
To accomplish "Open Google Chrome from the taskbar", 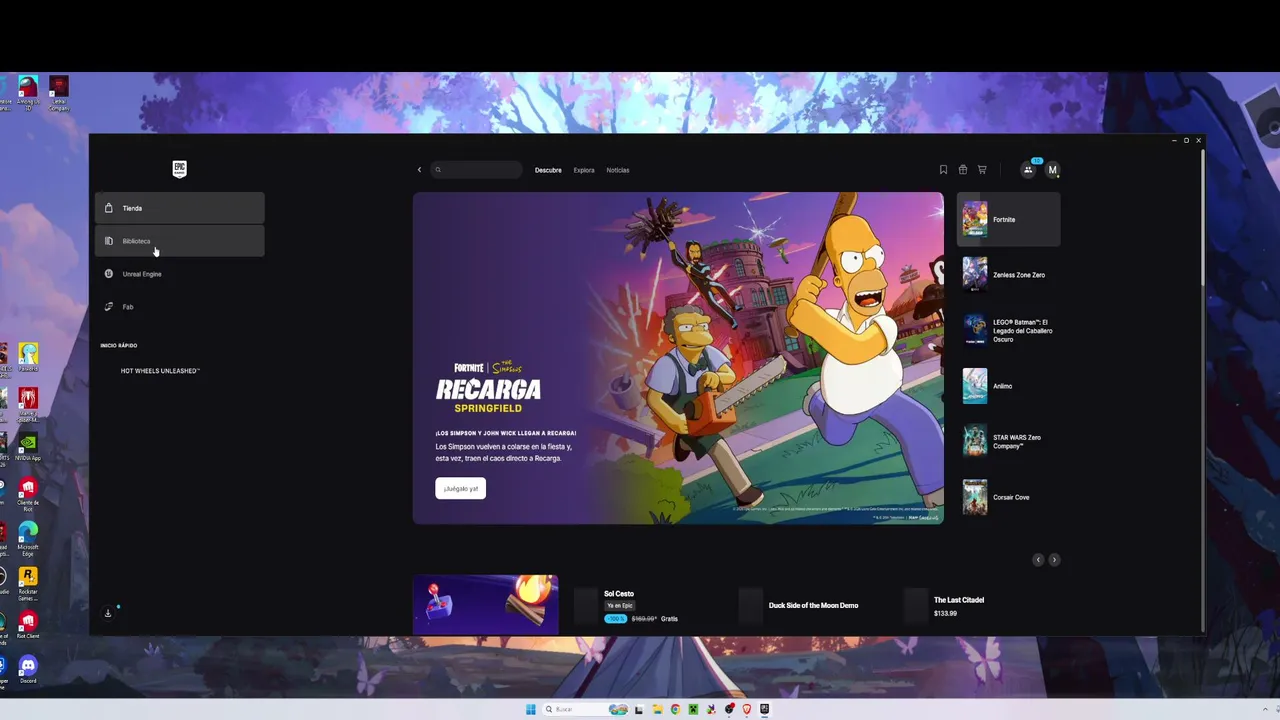I will pyautogui.click(x=675, y=709).
